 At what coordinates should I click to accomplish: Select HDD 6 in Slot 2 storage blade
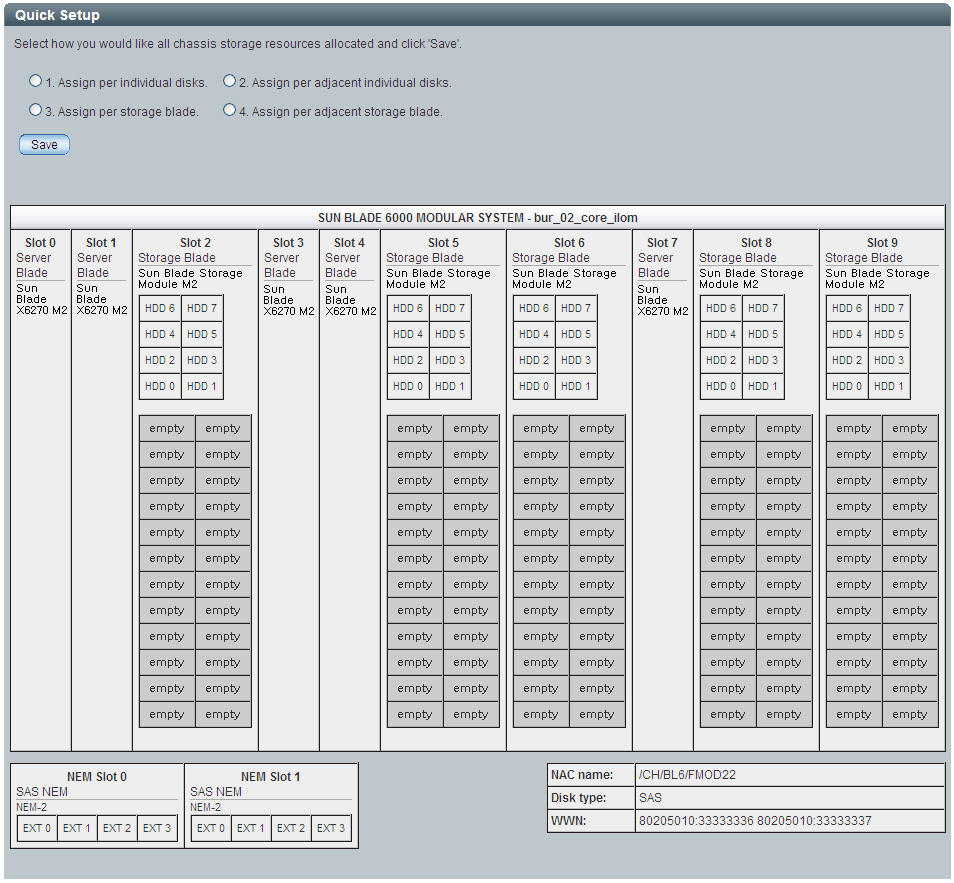point(160,309)
